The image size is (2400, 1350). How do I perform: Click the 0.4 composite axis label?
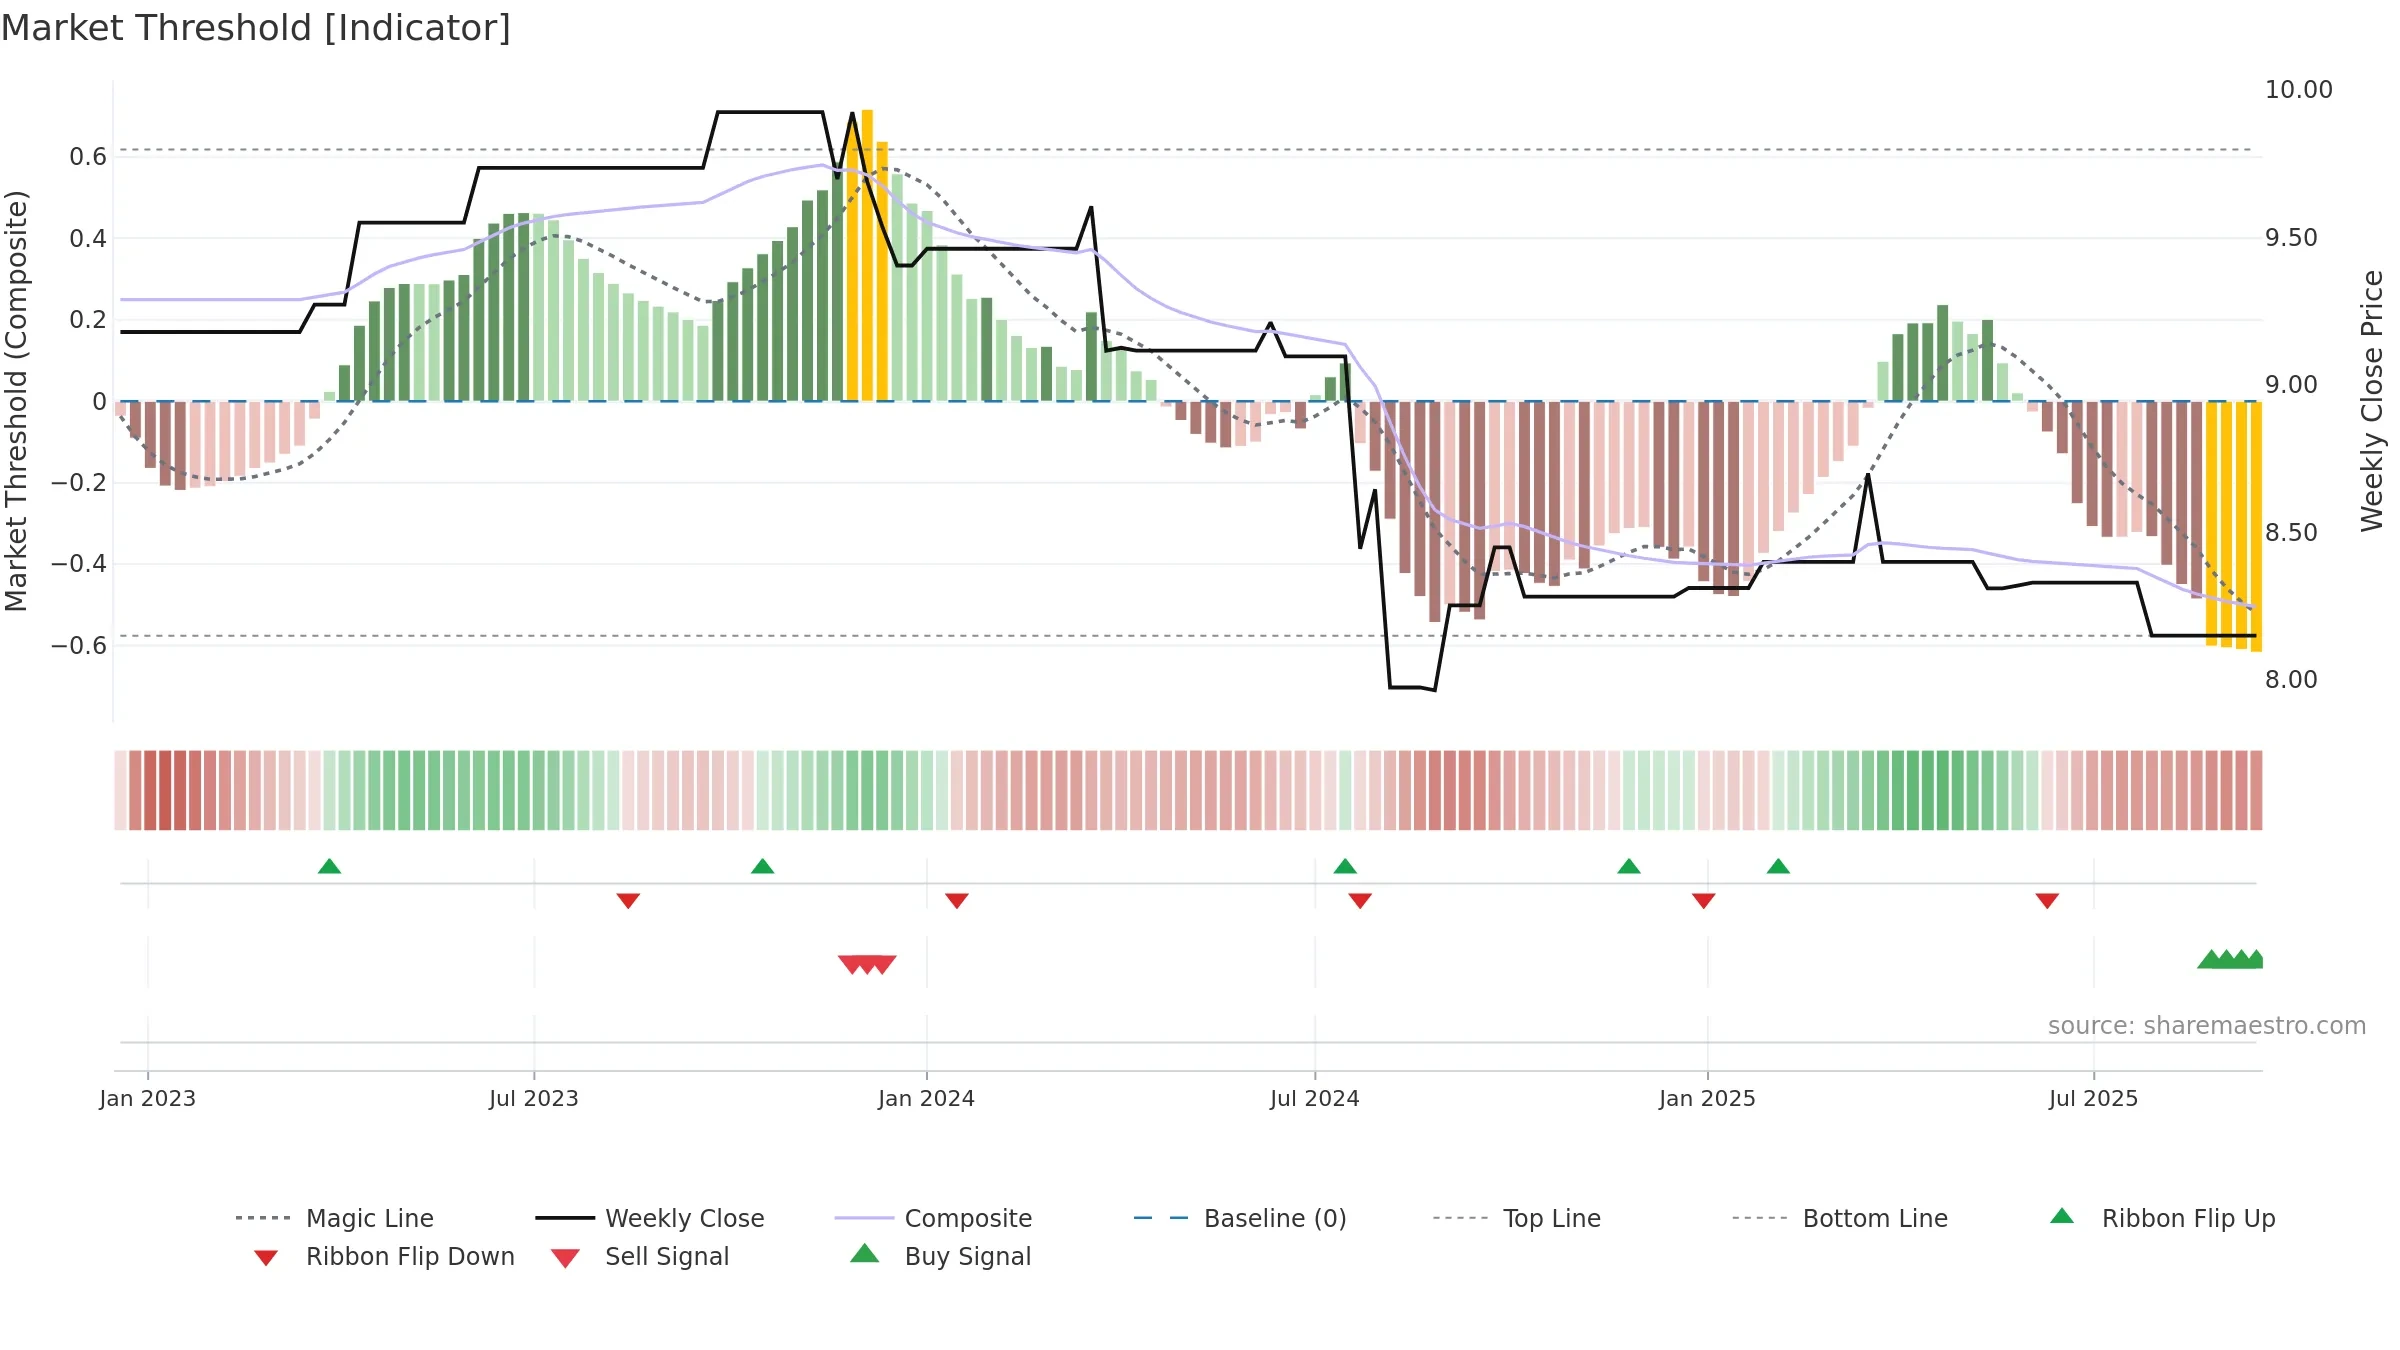coord(88,239)
